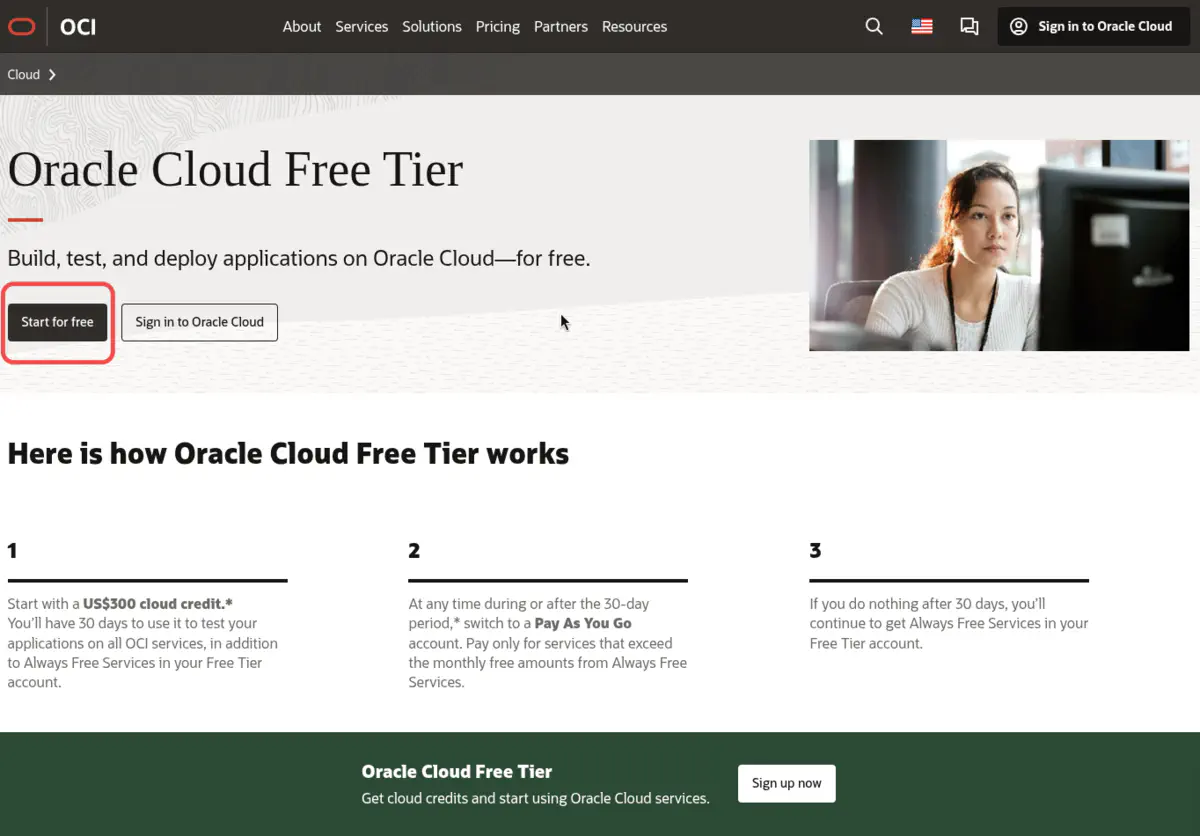Click the step 3 Always Free Services paragraph

tap(949, 623)
